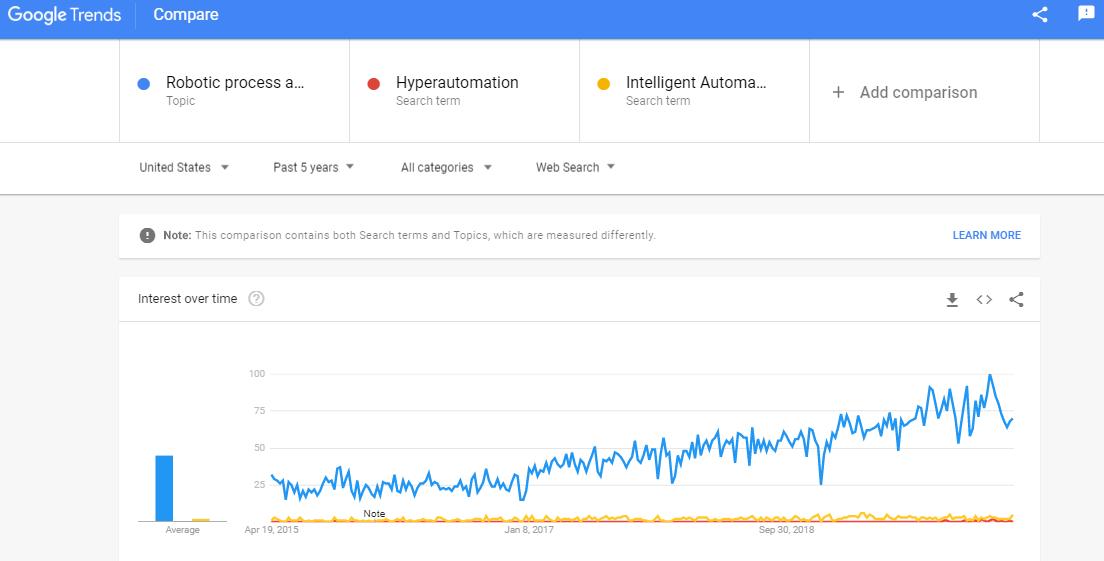The height and width of the screenshot is (561, 1104).
Task: Click the share icon in the header
Action: tap(1040, 15)
